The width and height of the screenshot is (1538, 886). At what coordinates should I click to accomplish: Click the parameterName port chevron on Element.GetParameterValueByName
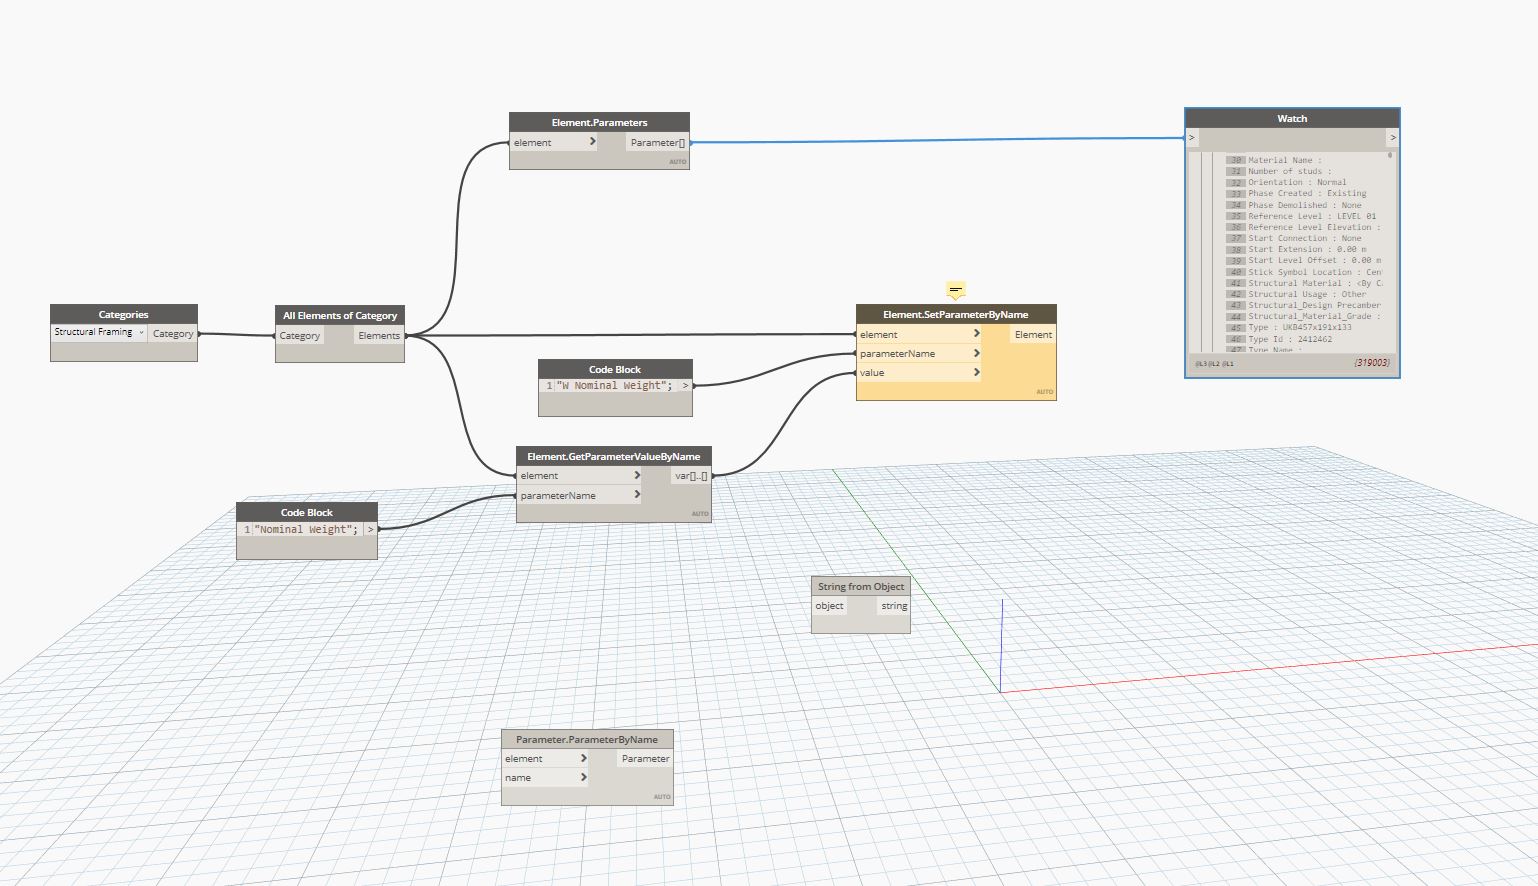(637, 494)
